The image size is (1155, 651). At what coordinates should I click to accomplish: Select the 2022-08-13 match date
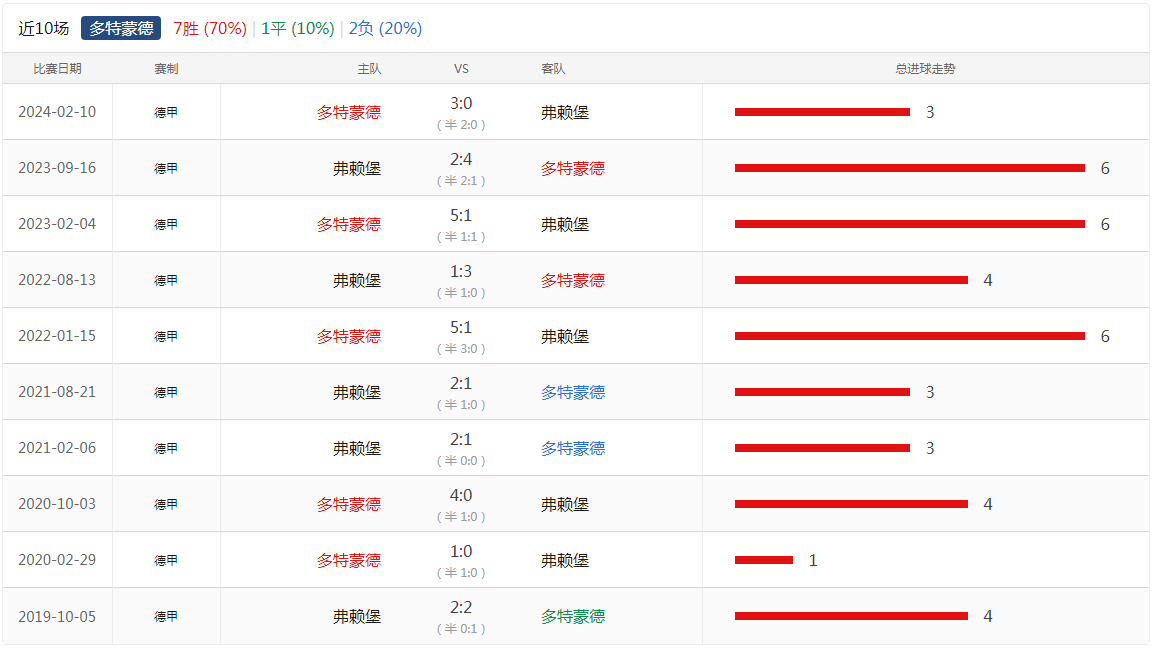point(57,280)
